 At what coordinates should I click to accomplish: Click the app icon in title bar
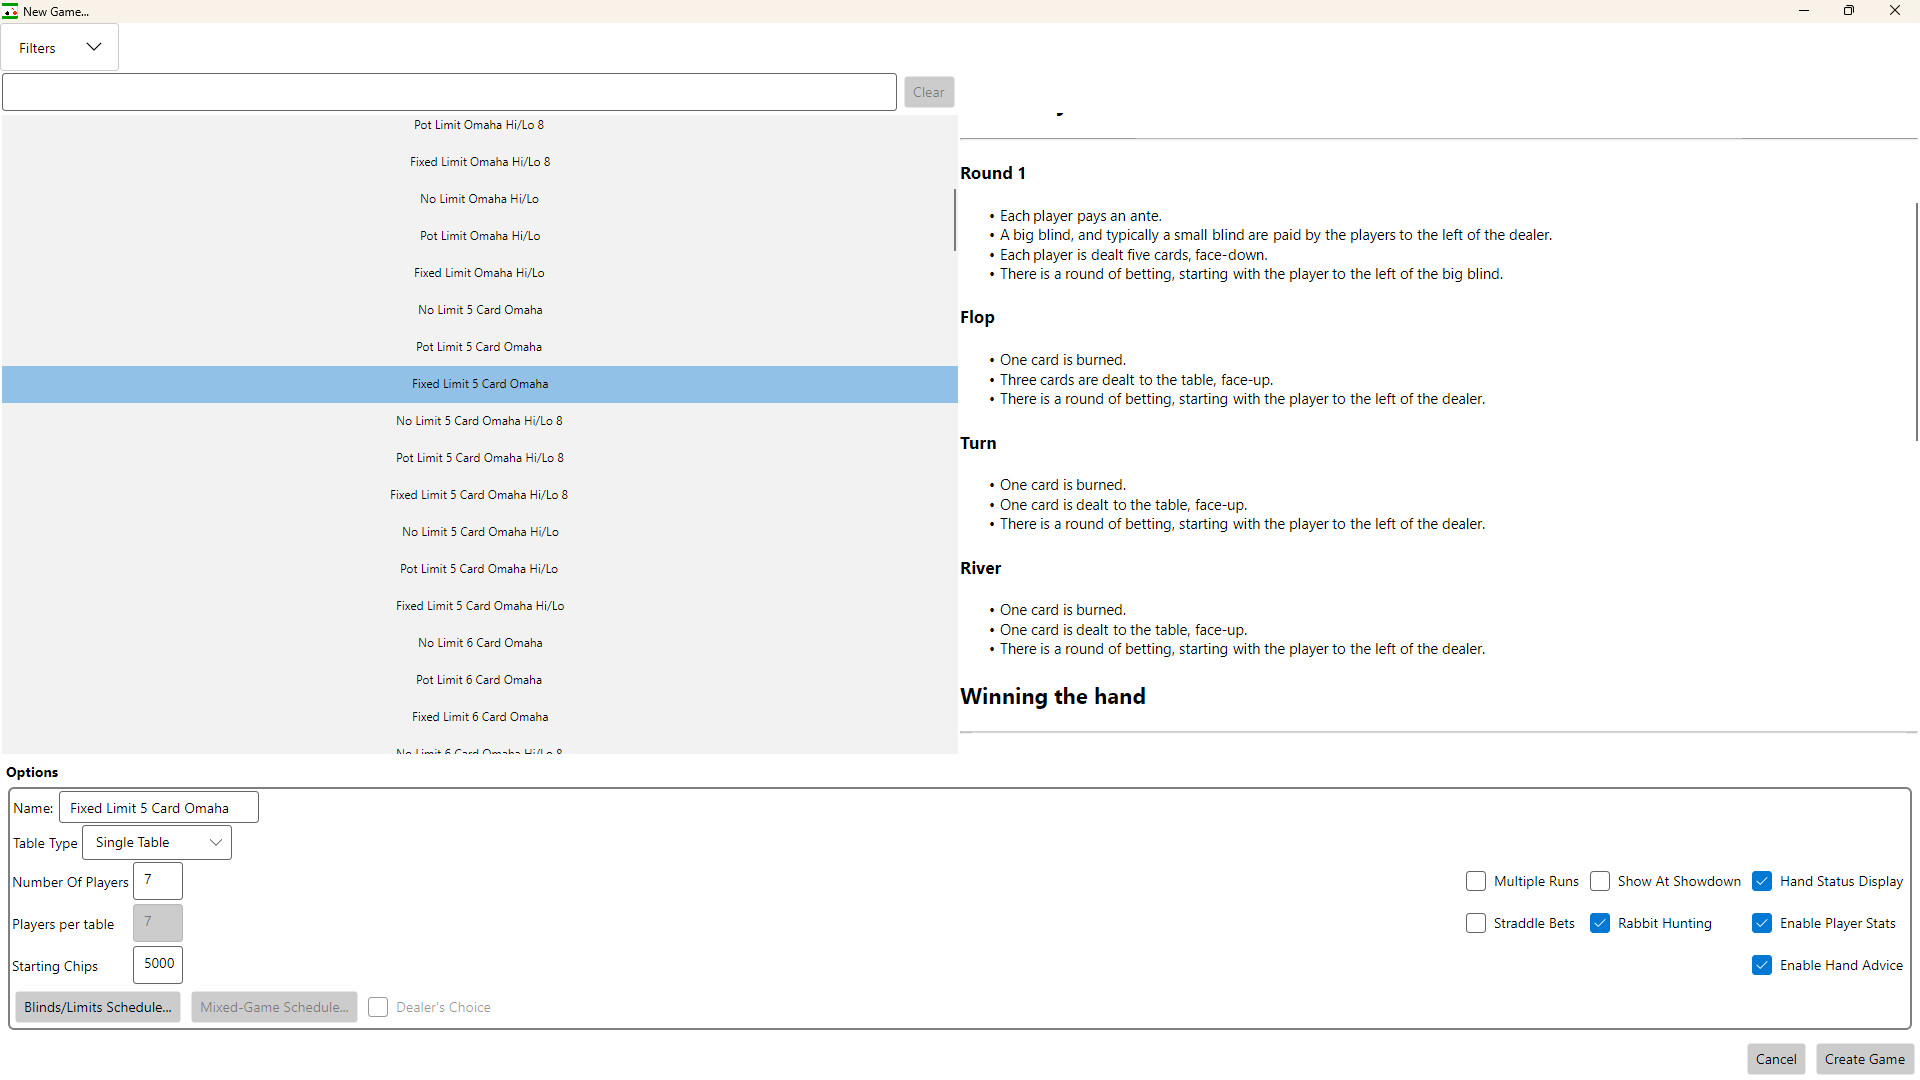click(x=10, y=11)
